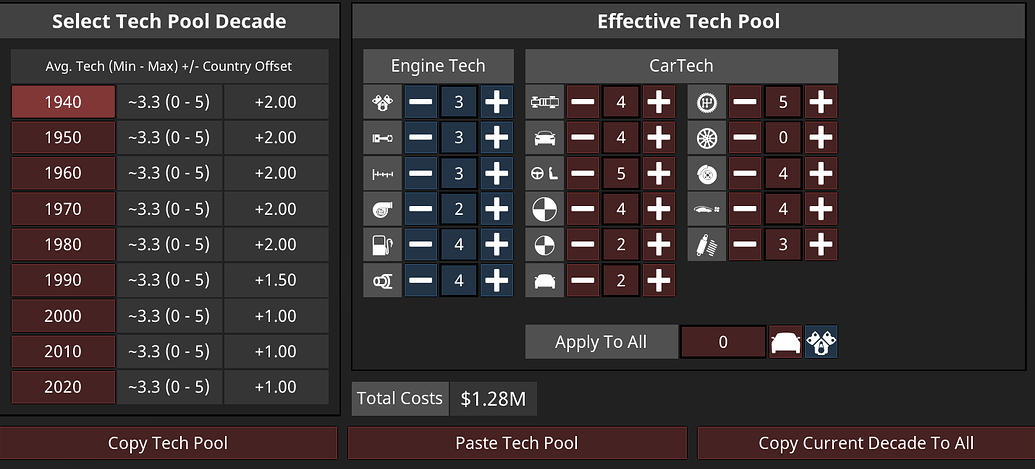Viewport: 1035px width, 469px height.
Task: Click the car body icon with value 4
Action: point(545,138)
